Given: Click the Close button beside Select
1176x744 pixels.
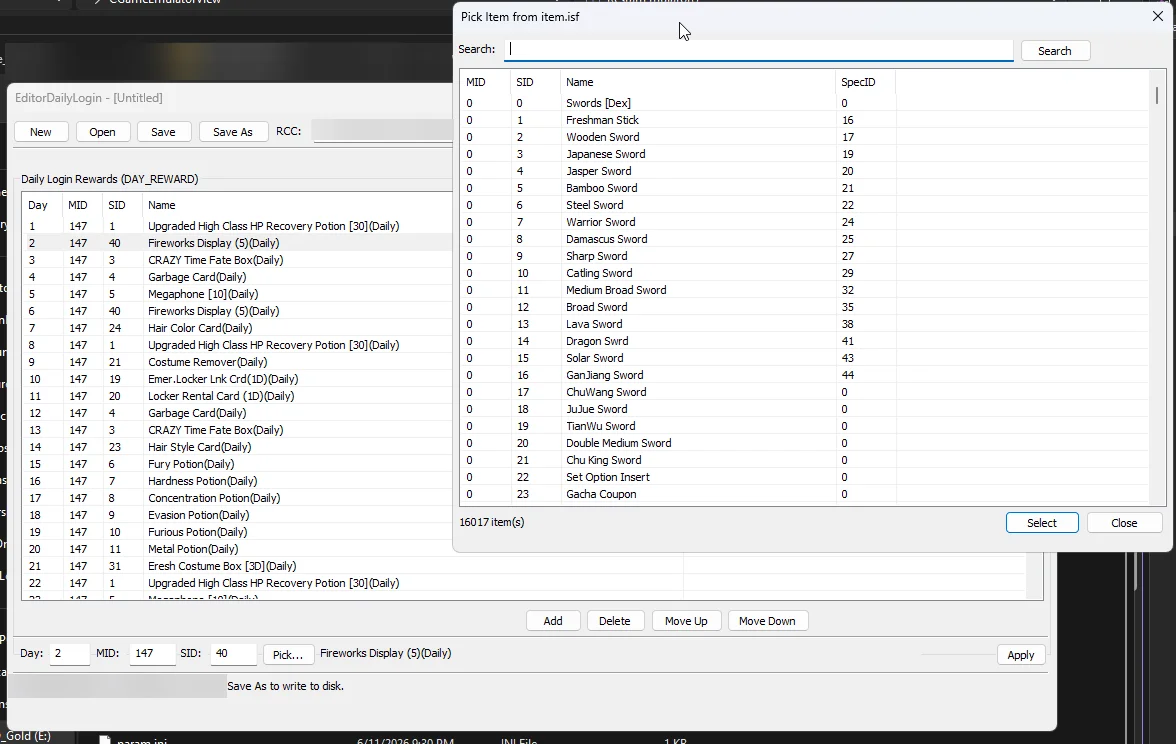Looking at the screenshot, I should point(1124,523).
